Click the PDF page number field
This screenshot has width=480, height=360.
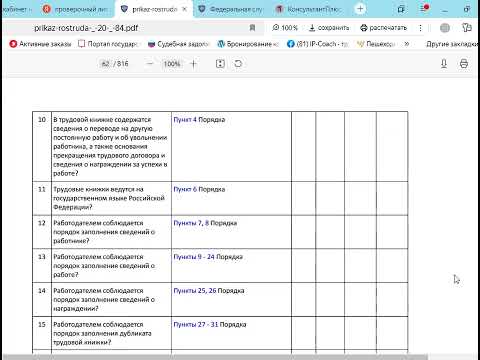click(105, 64)
